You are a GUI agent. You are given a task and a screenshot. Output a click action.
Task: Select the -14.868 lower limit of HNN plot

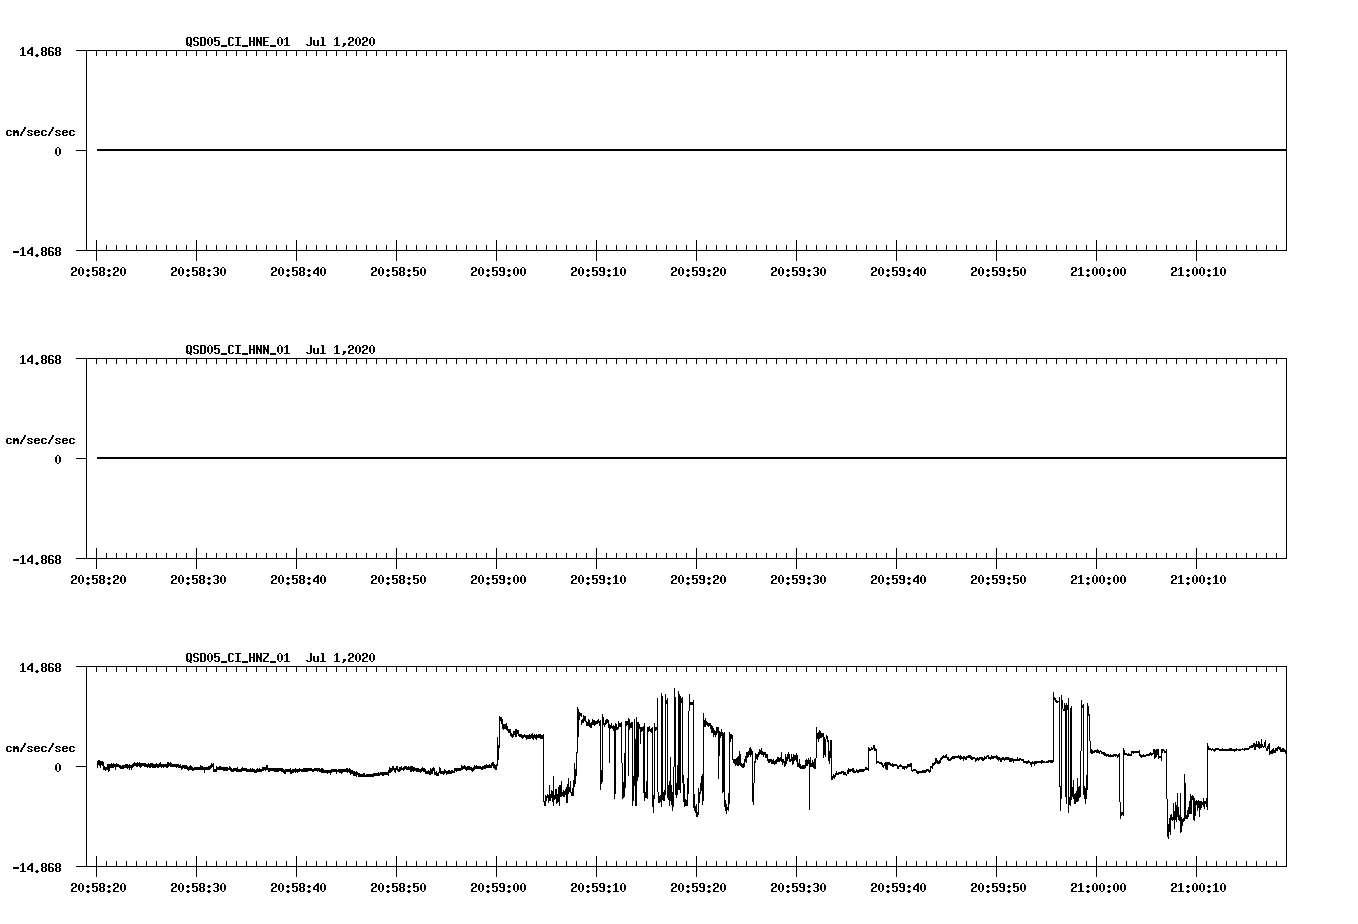(37, 559)
